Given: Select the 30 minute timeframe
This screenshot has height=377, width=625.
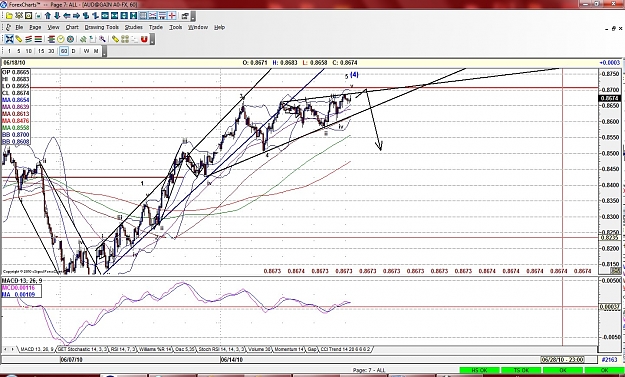Looking at the screenshot, I should coord(51,51).
